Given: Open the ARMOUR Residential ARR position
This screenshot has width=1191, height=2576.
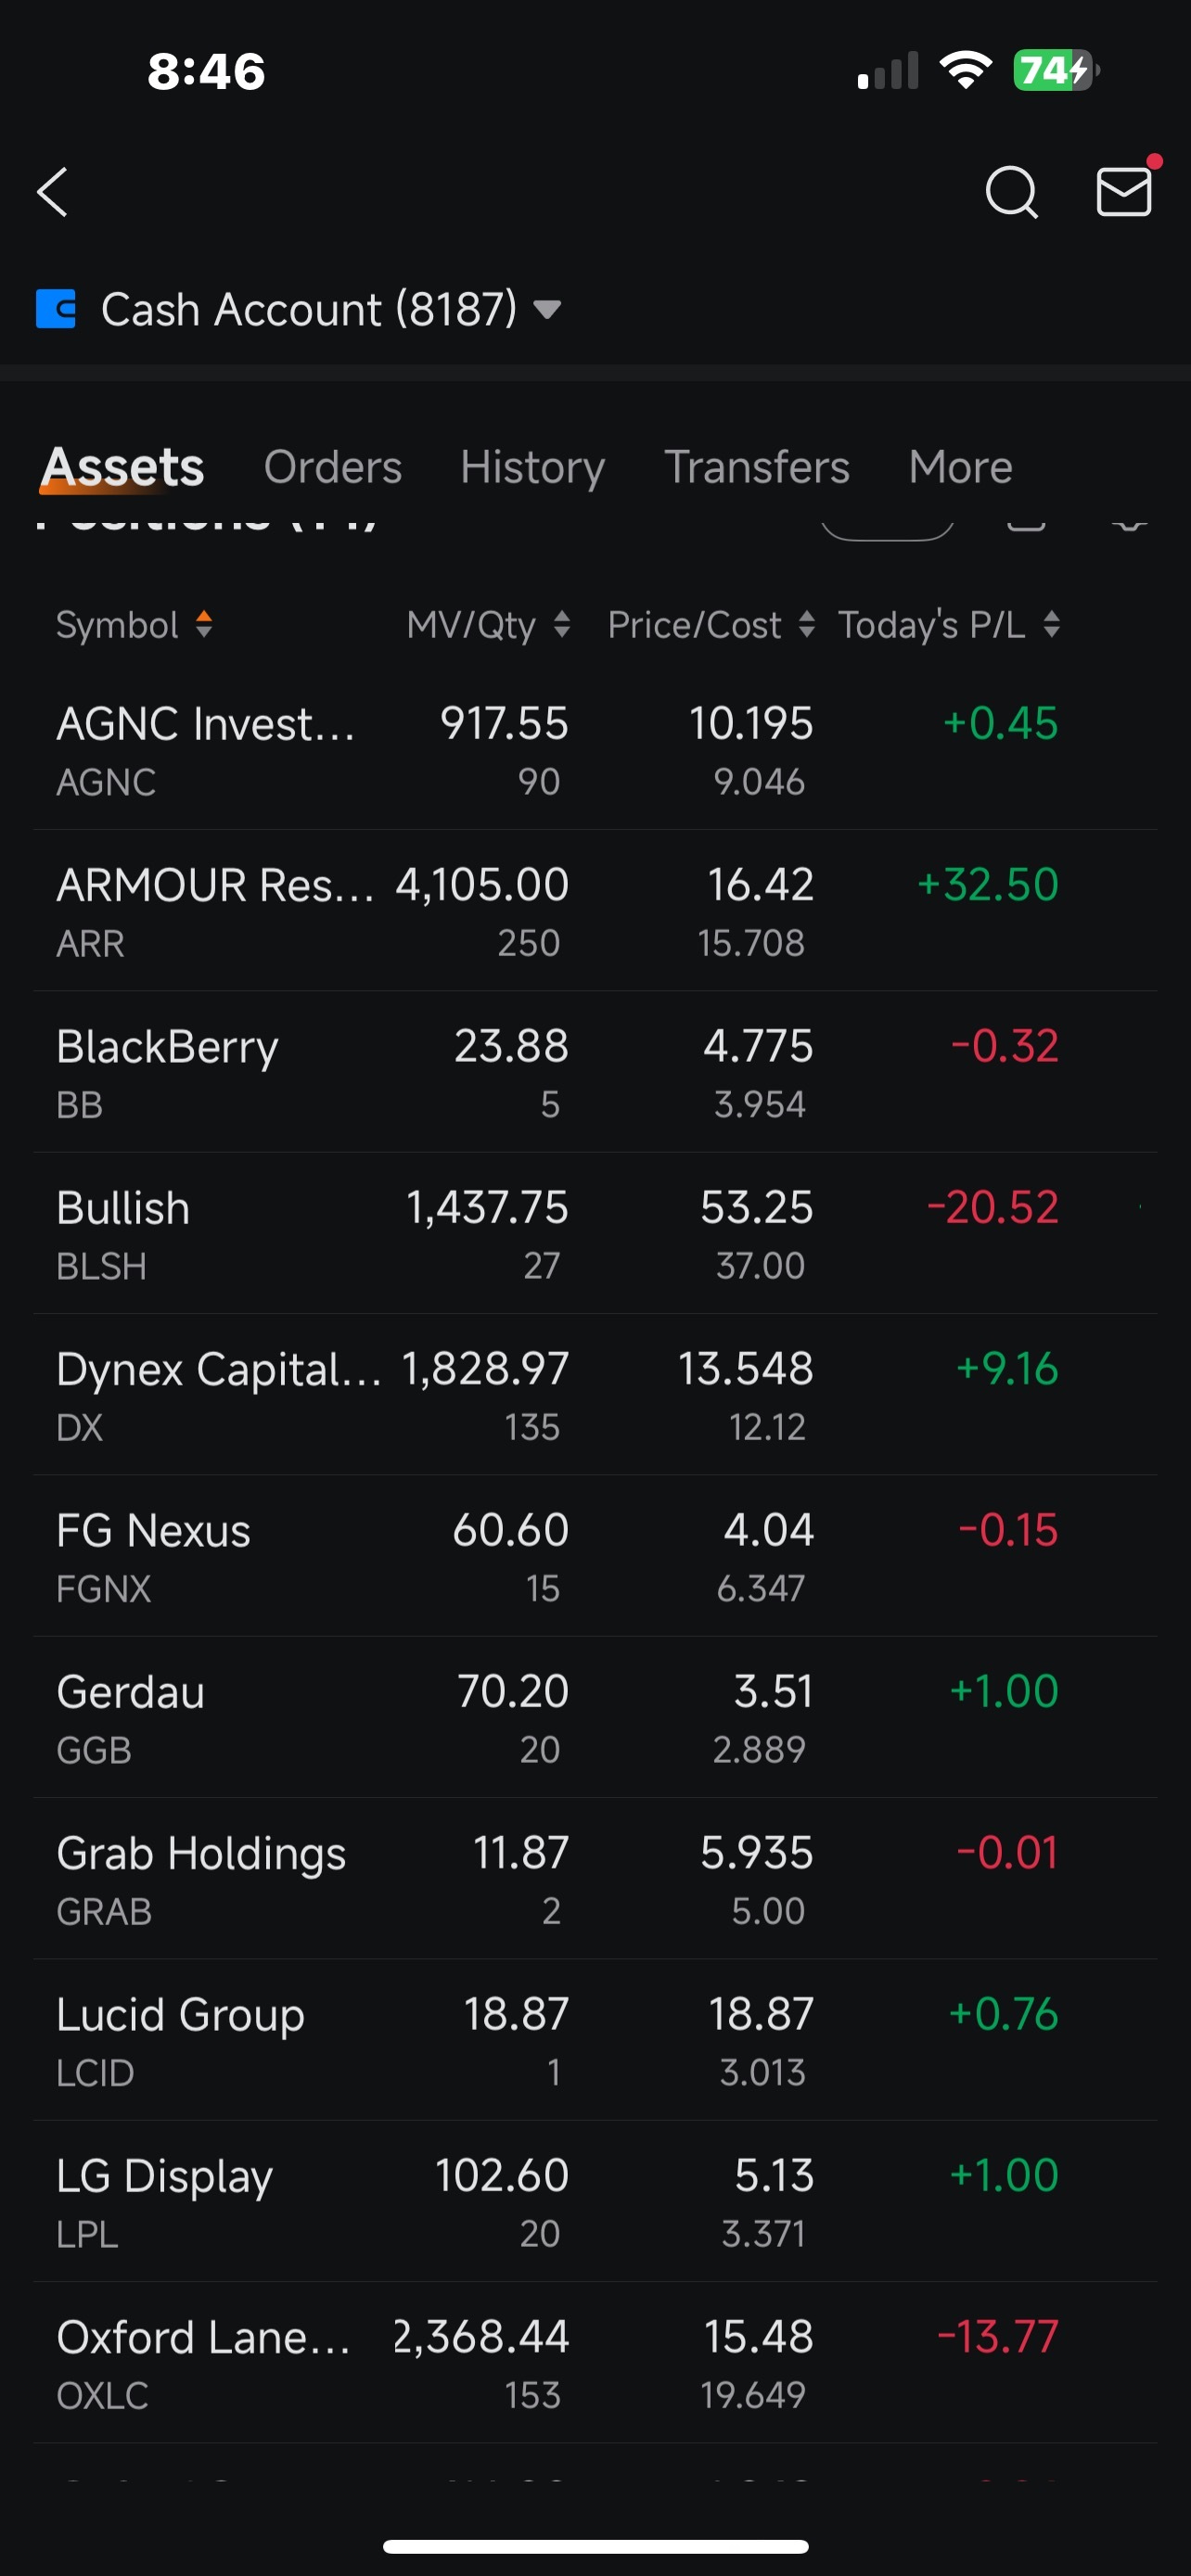Looking at the screenshot, I should 595,911.
